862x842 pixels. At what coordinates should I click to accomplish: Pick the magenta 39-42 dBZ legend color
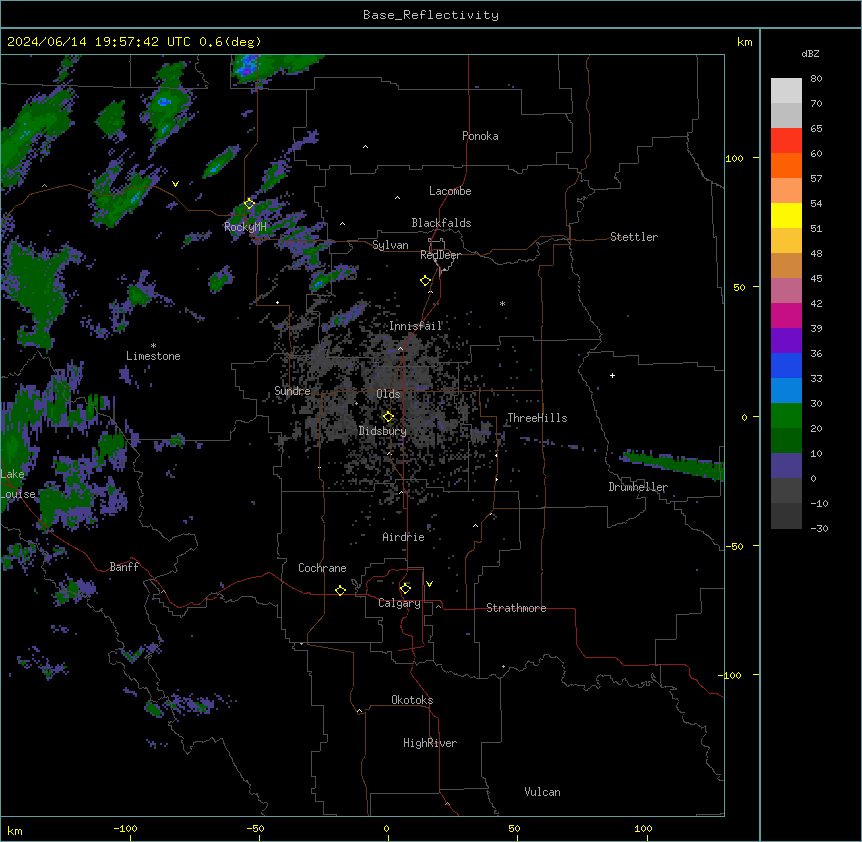tap(786, 315)
